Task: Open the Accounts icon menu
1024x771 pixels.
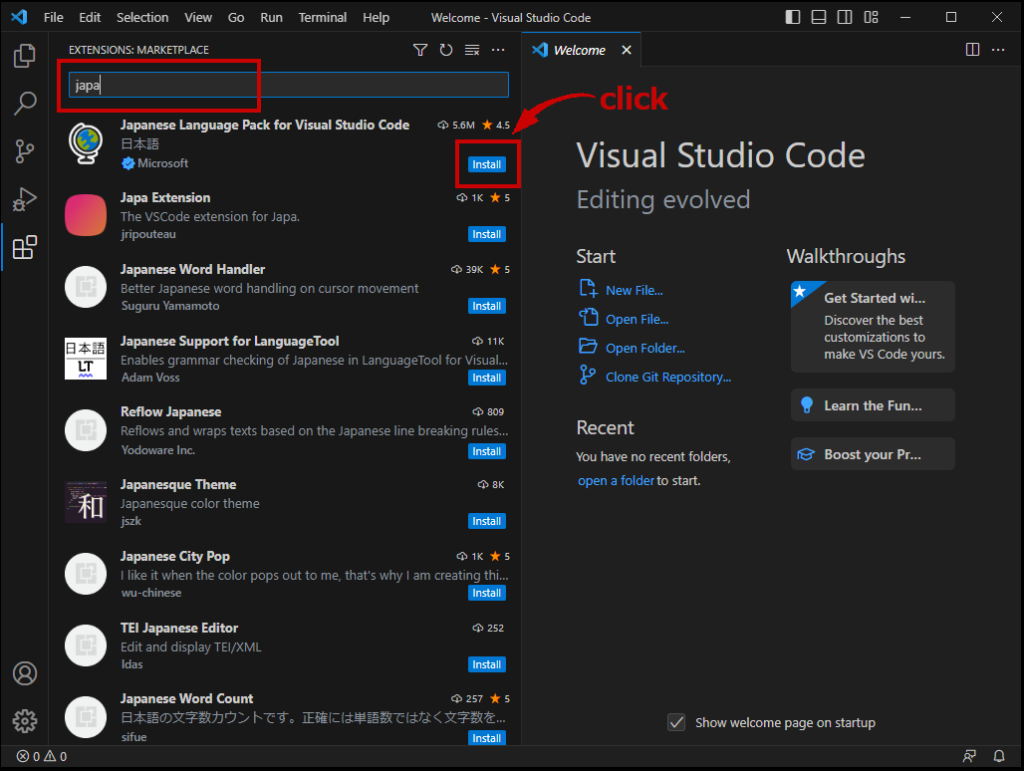Action: pyautogui.click(x=25, y=673)
